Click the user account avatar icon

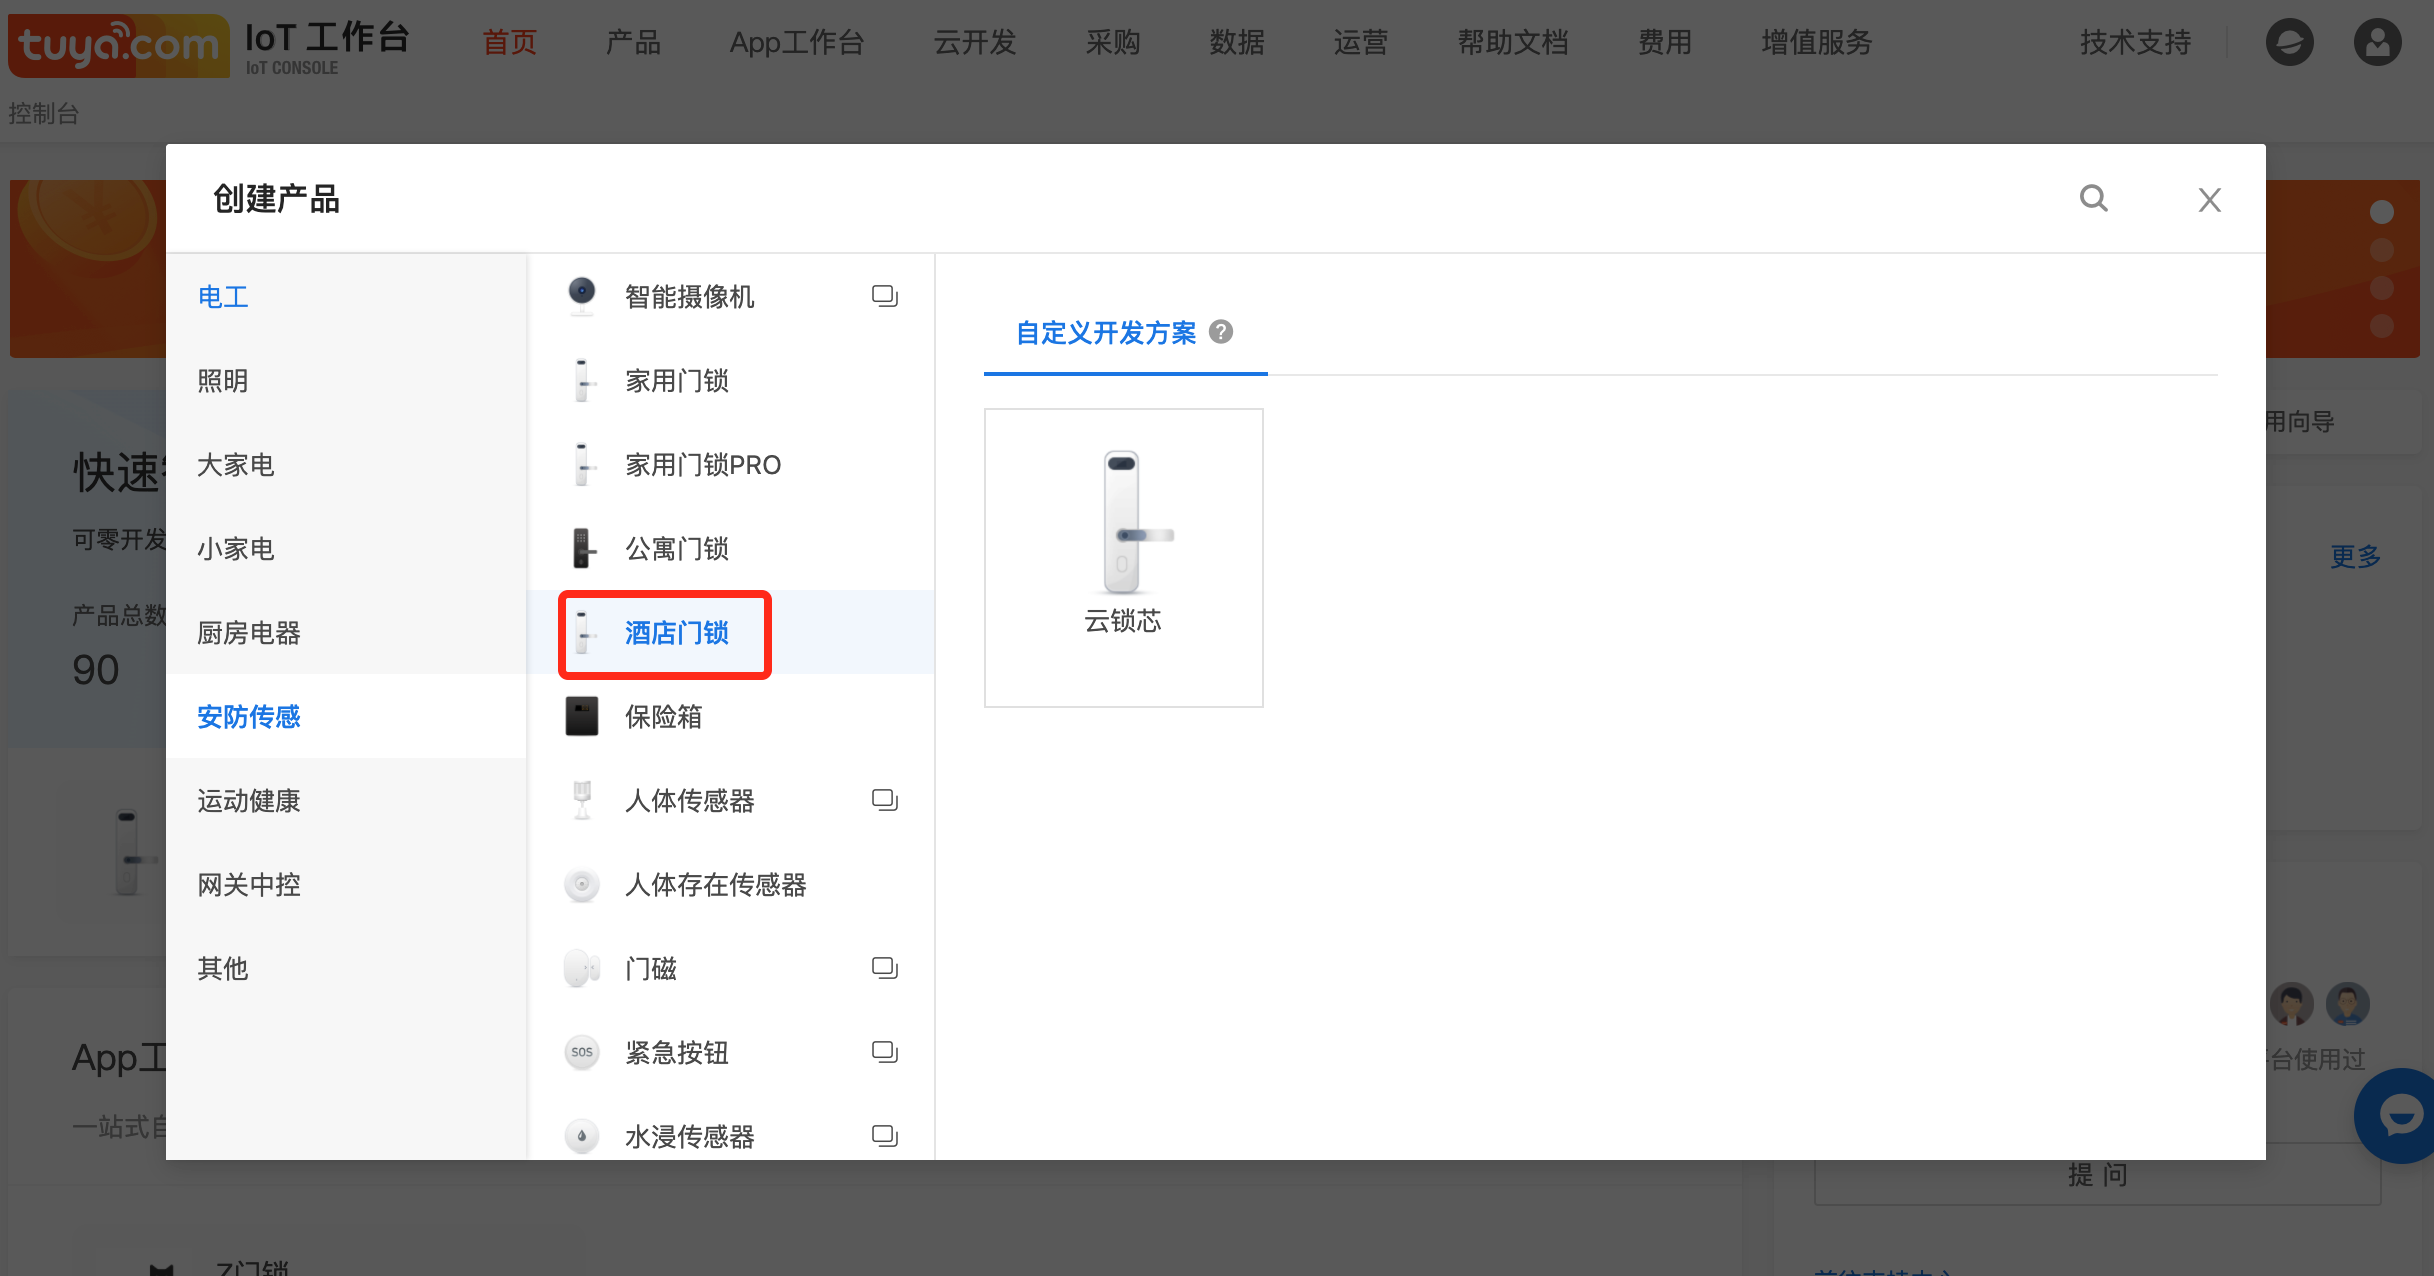(x=2378, y=42)
